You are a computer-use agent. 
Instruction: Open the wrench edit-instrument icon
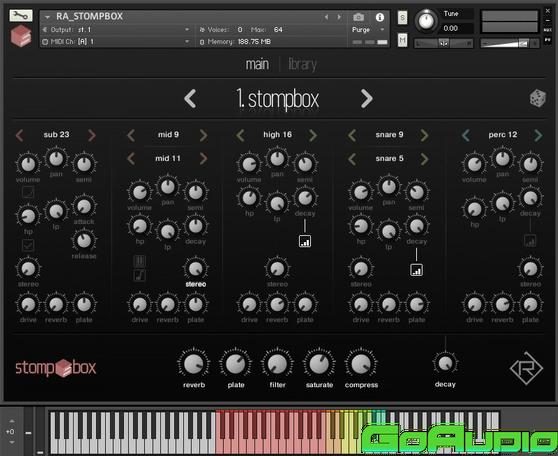21,15
